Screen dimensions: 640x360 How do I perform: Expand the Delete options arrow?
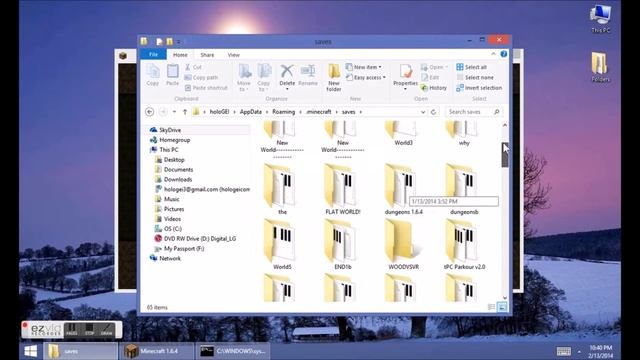click(287, 89)
